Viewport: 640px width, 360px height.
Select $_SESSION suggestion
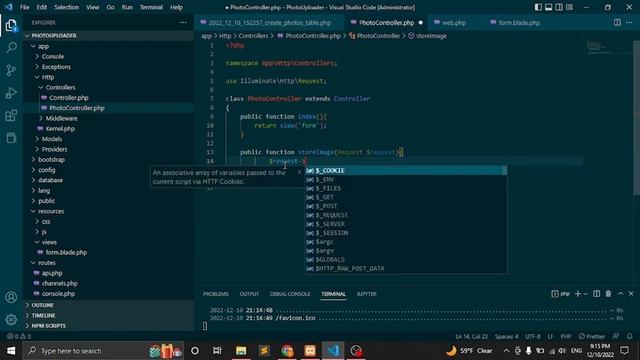coord(406,233)
